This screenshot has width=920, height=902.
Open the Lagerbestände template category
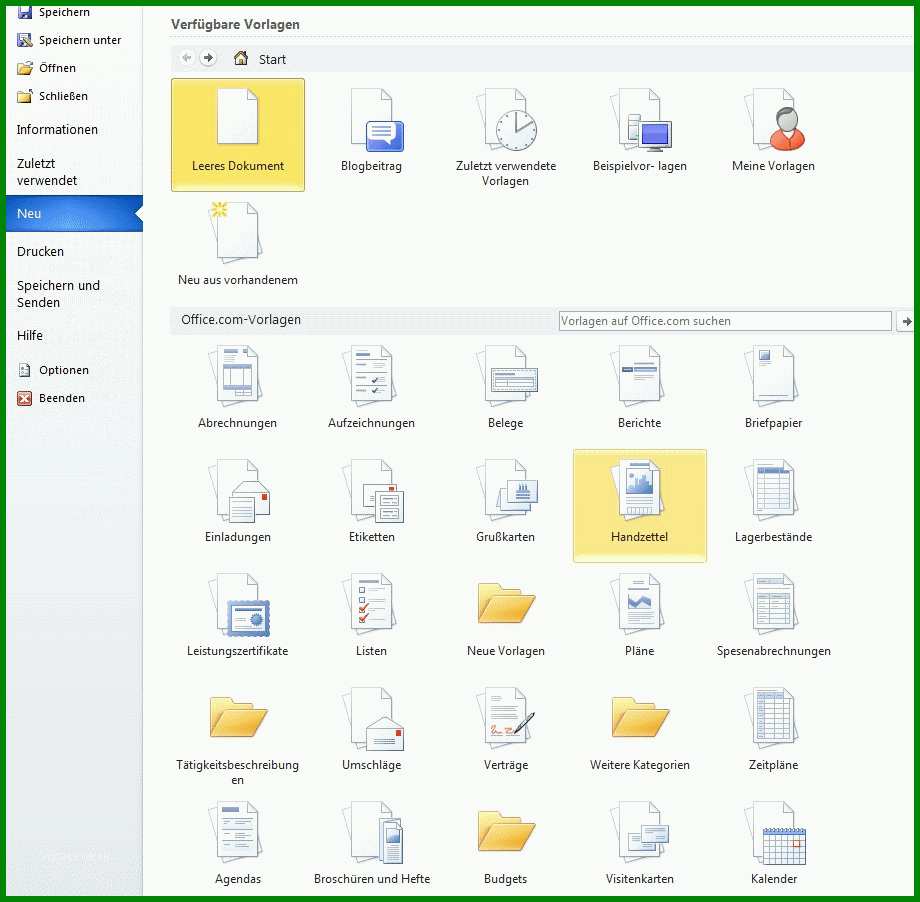coord(773,502)
